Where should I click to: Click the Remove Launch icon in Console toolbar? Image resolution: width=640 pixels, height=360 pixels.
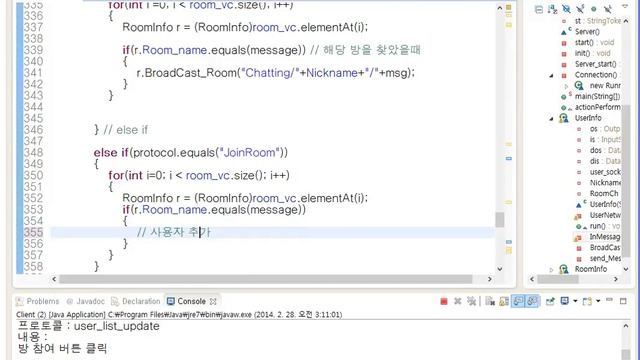pos(458,301)
